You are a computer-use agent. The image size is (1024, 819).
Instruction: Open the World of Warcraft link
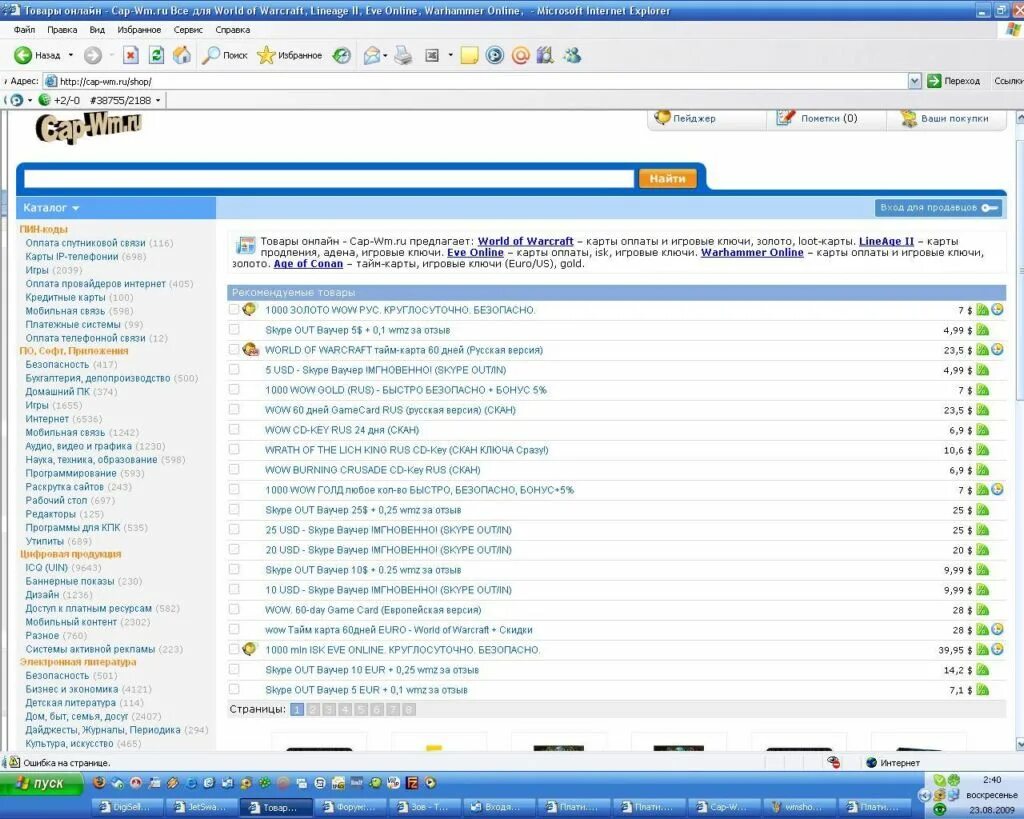tap(526, 241)
